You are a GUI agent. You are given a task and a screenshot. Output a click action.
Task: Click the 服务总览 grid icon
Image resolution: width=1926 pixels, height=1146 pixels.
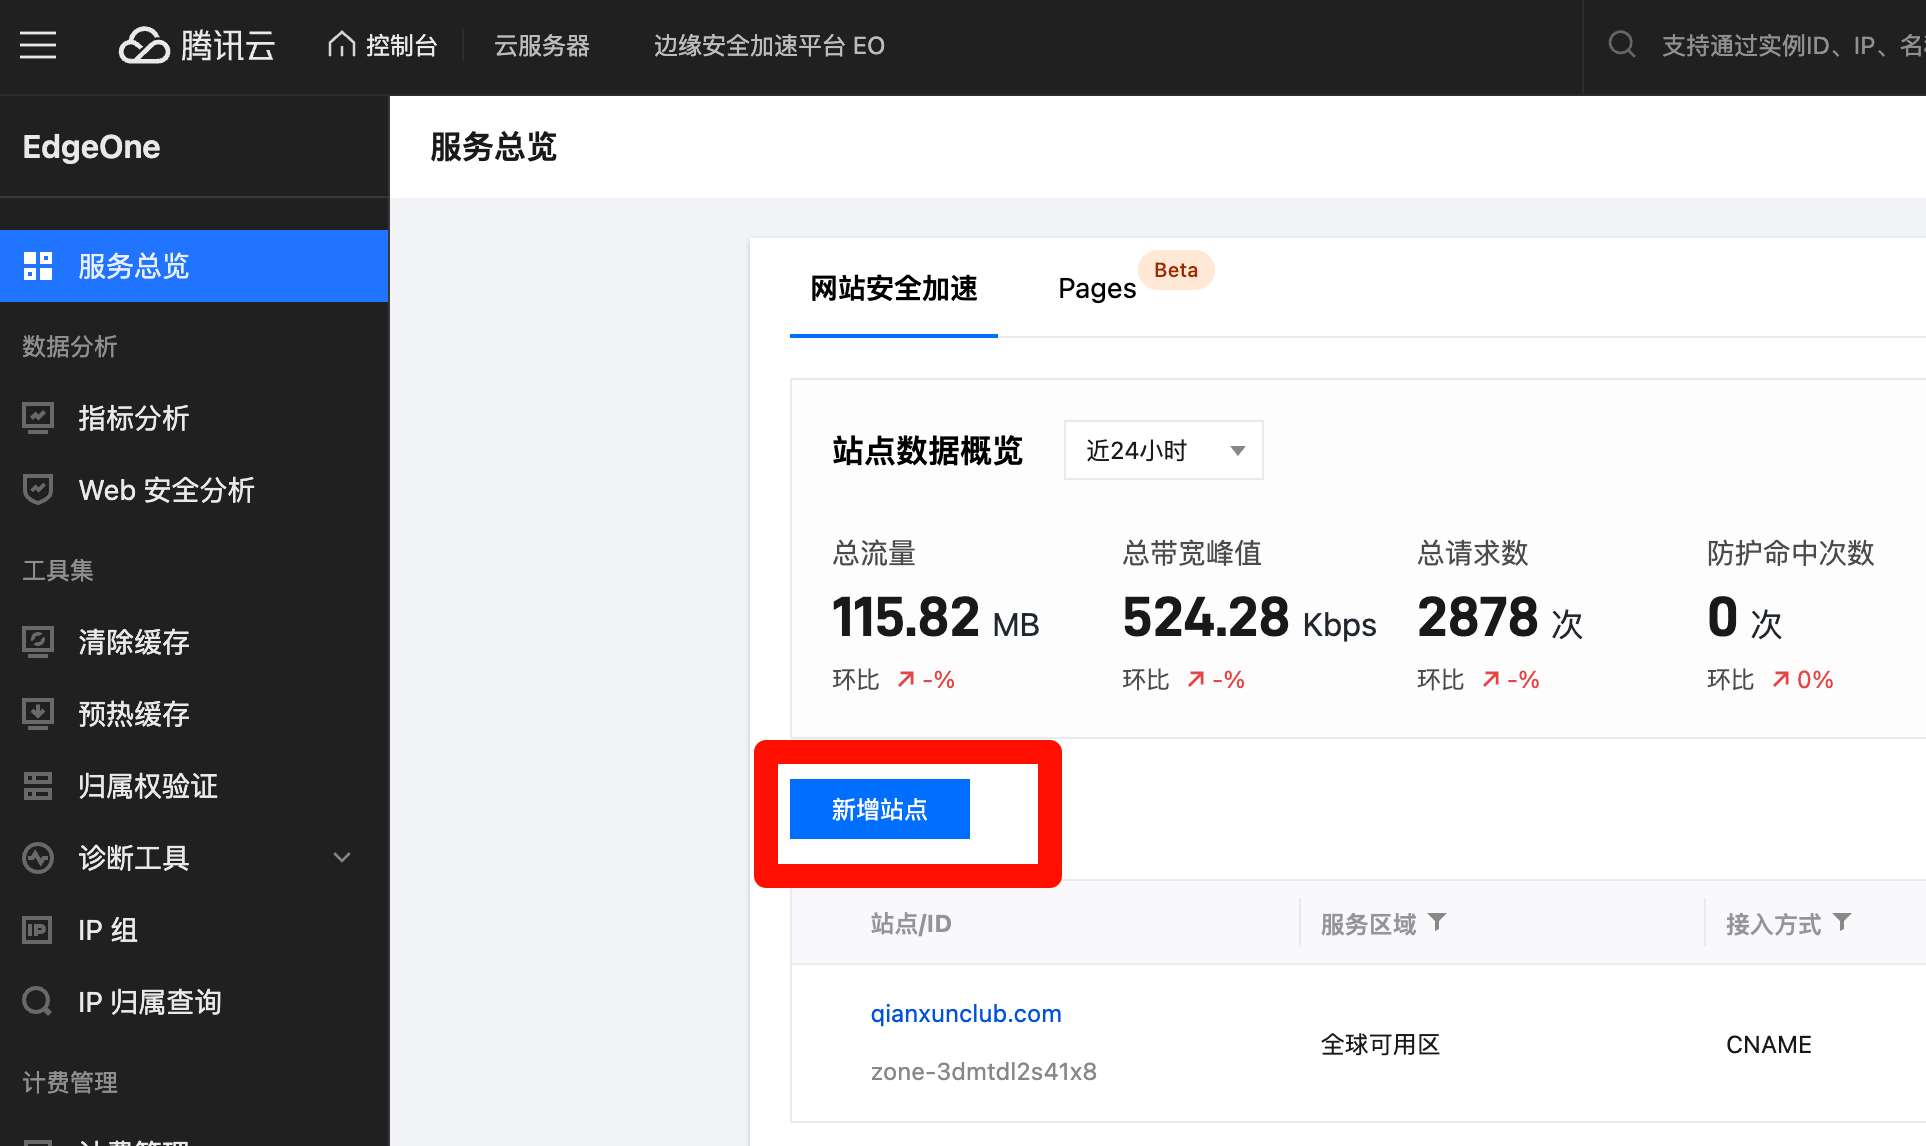coord(38,266)
